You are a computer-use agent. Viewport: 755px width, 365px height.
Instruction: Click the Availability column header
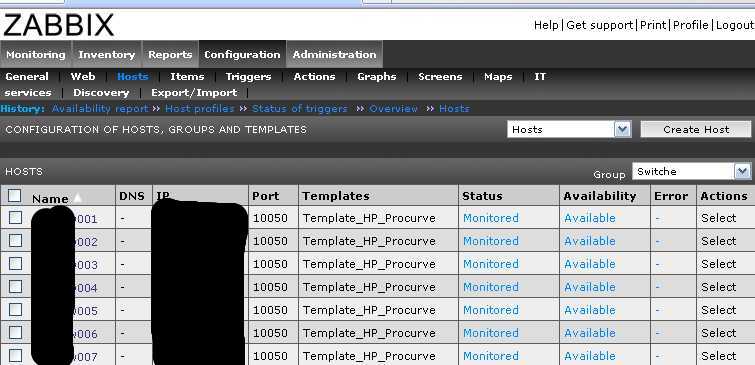tap(600, 196)
